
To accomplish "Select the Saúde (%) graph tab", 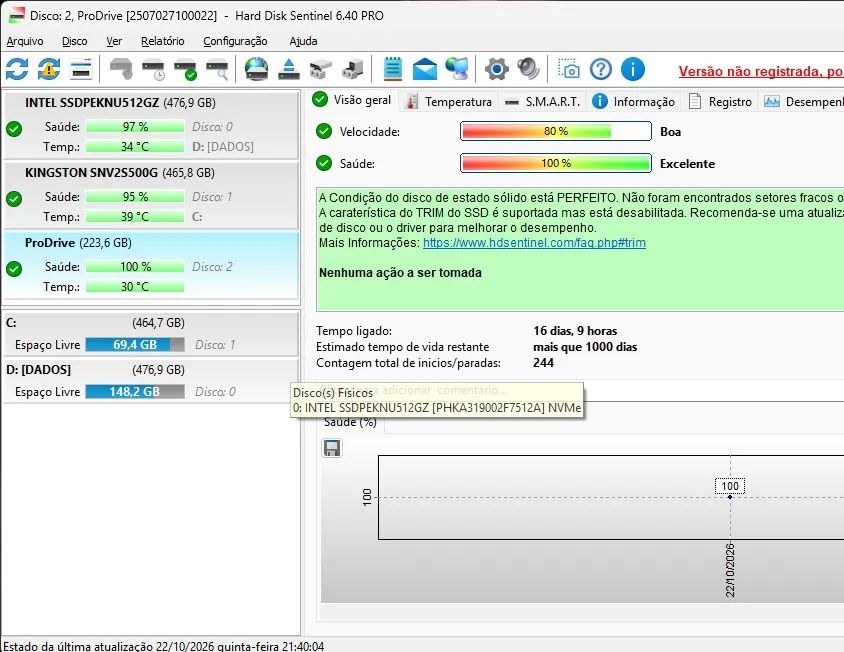I will pyautogui.click(x=350, y=422).
